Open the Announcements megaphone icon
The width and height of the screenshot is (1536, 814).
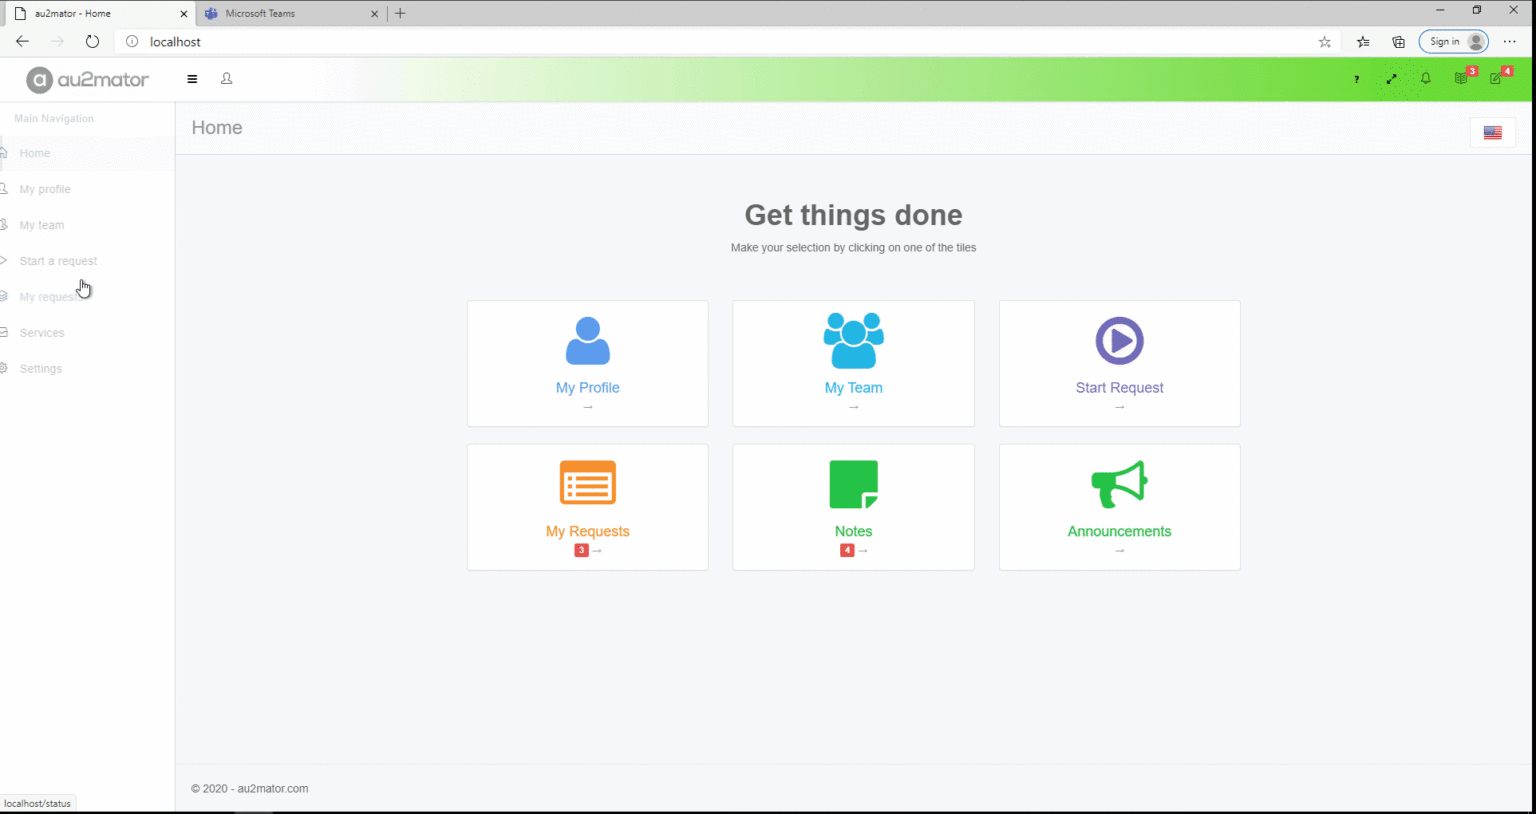(1119, 485)
